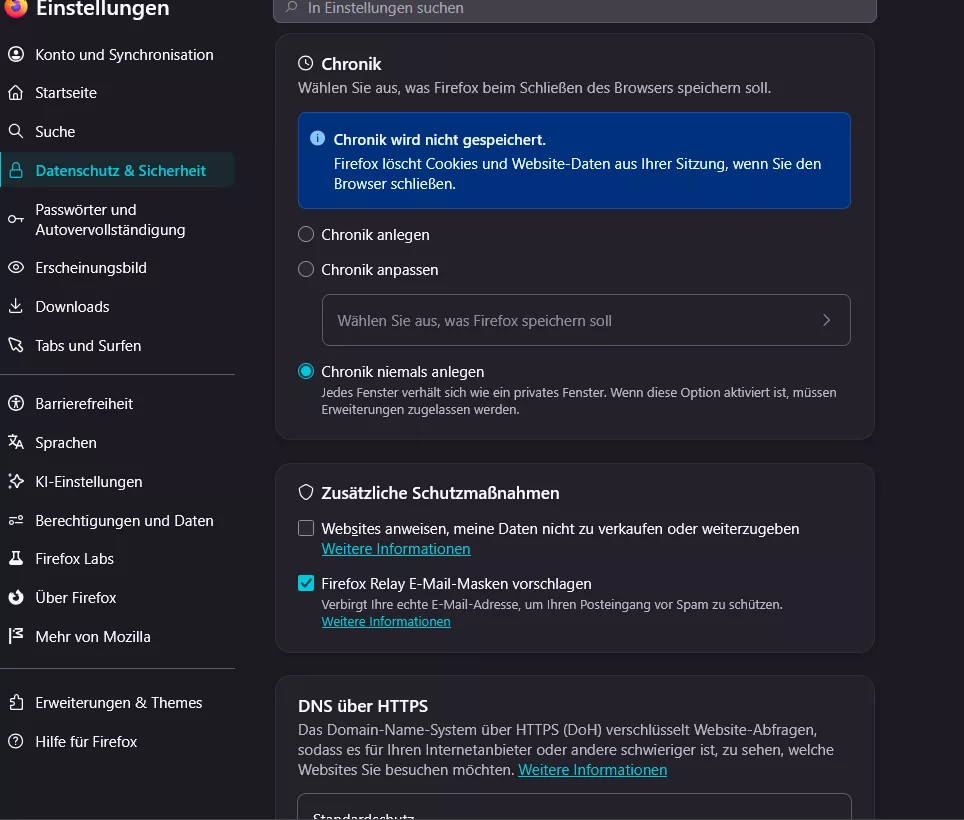Click the Startseite house icon

click(x=16, y=93)
